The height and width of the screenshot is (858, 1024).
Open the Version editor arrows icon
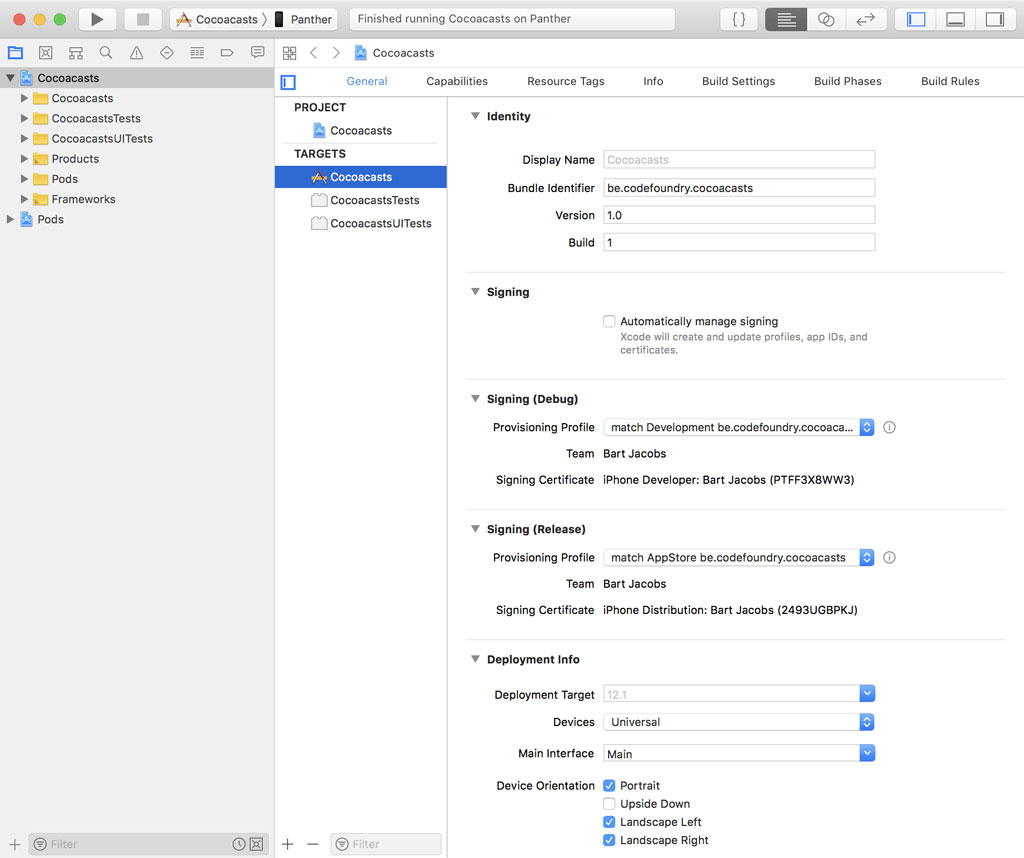coord(865,19)
